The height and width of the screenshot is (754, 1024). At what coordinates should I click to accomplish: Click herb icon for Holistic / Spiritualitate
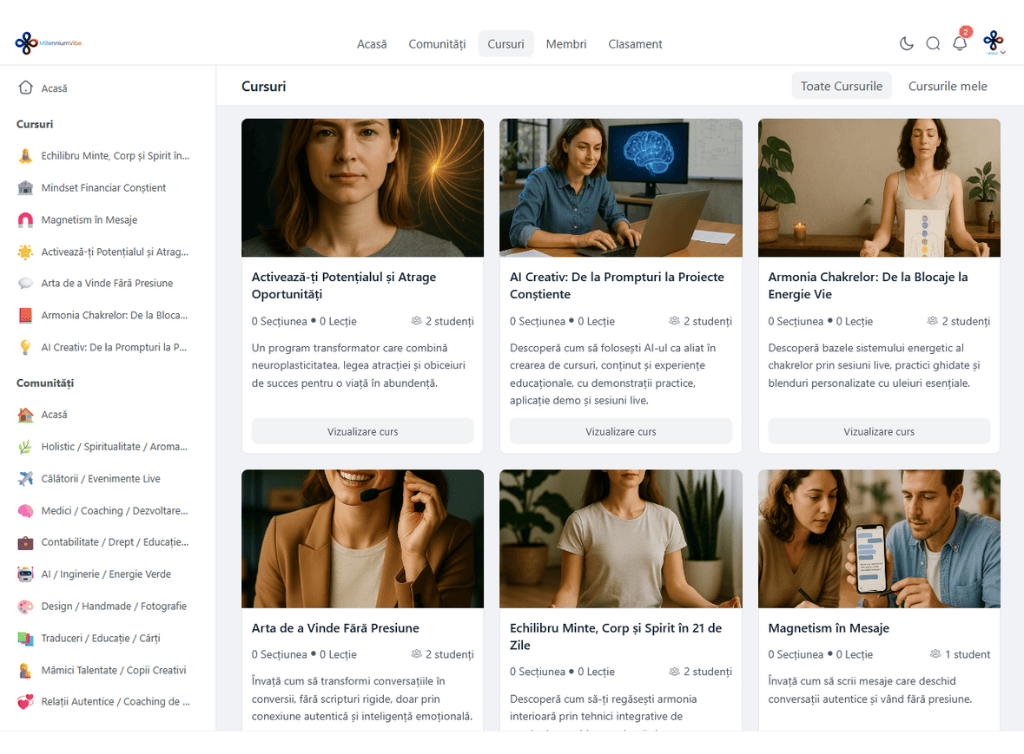tap(25, 447)
